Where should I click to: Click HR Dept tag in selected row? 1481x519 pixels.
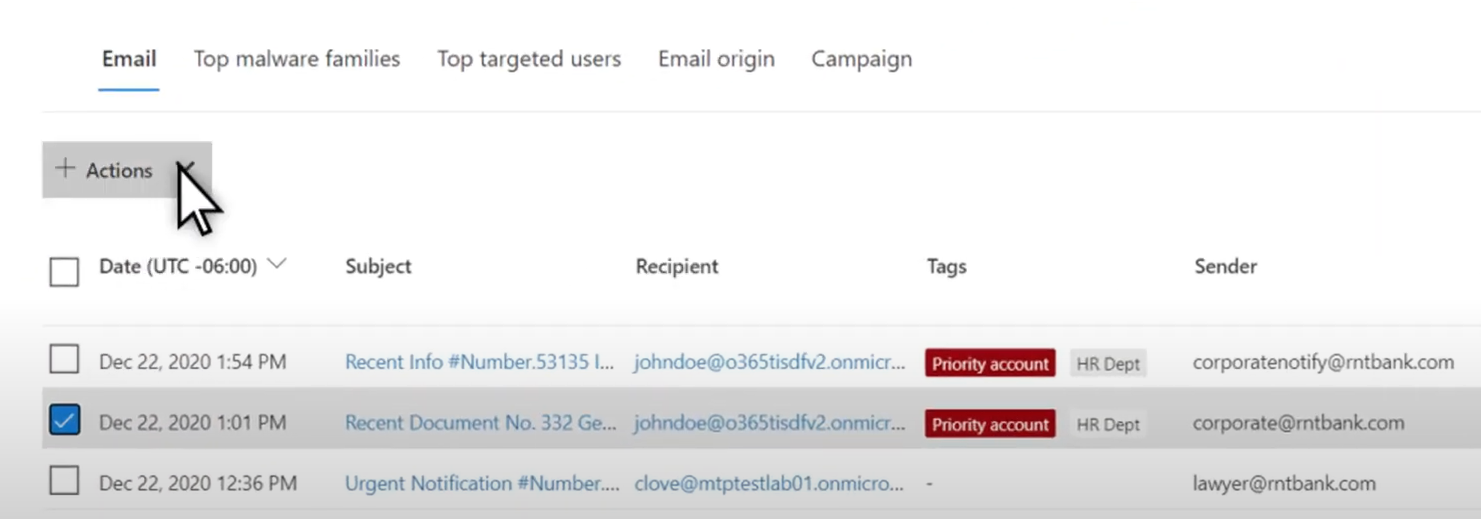tap(1108, 424)
